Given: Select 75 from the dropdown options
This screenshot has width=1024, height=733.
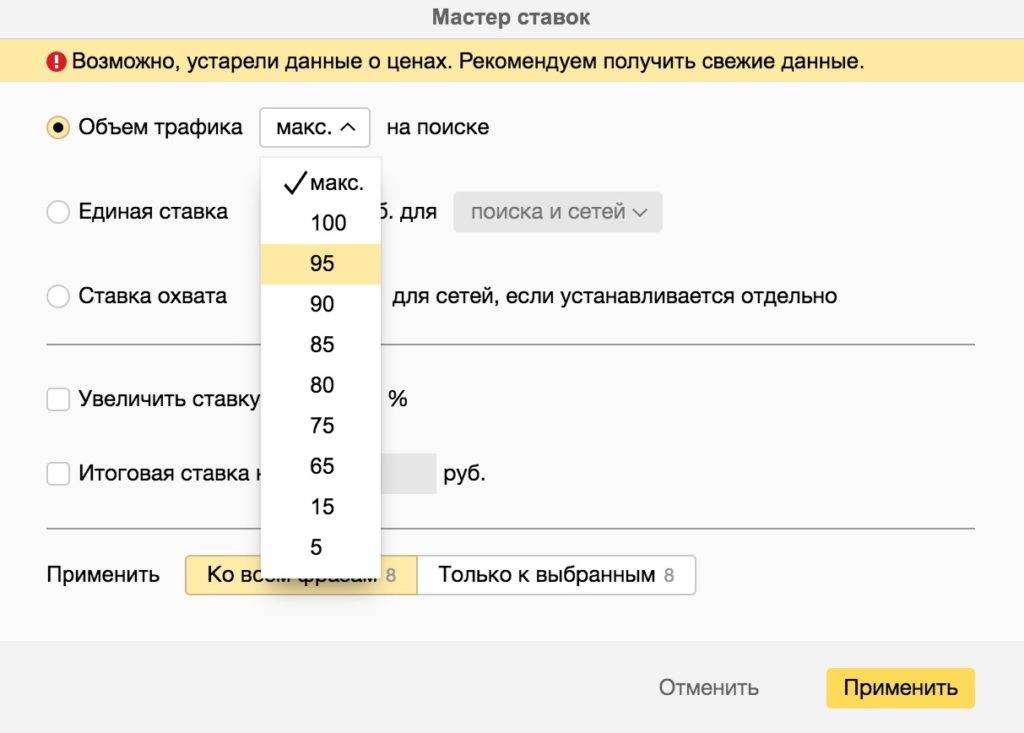Looking at the screenshot, I should pos(321,426).
